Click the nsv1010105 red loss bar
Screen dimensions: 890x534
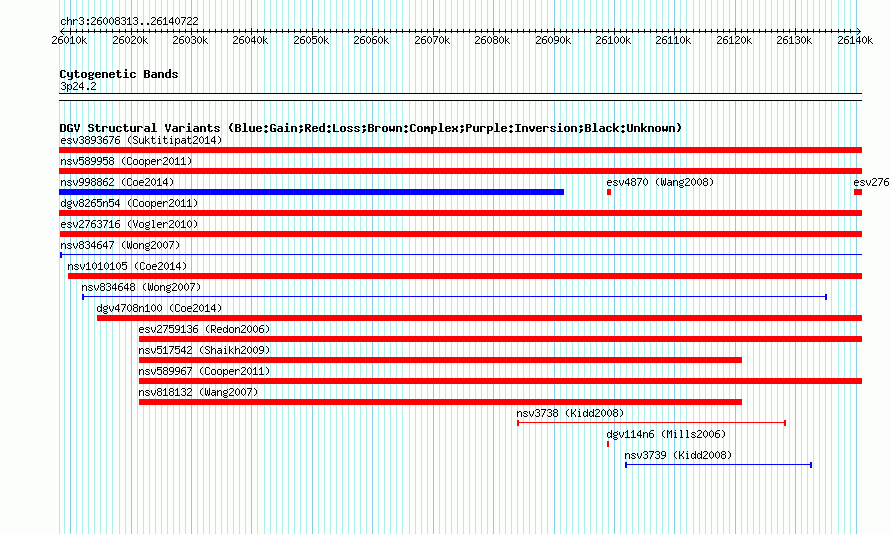pos(465,276)
